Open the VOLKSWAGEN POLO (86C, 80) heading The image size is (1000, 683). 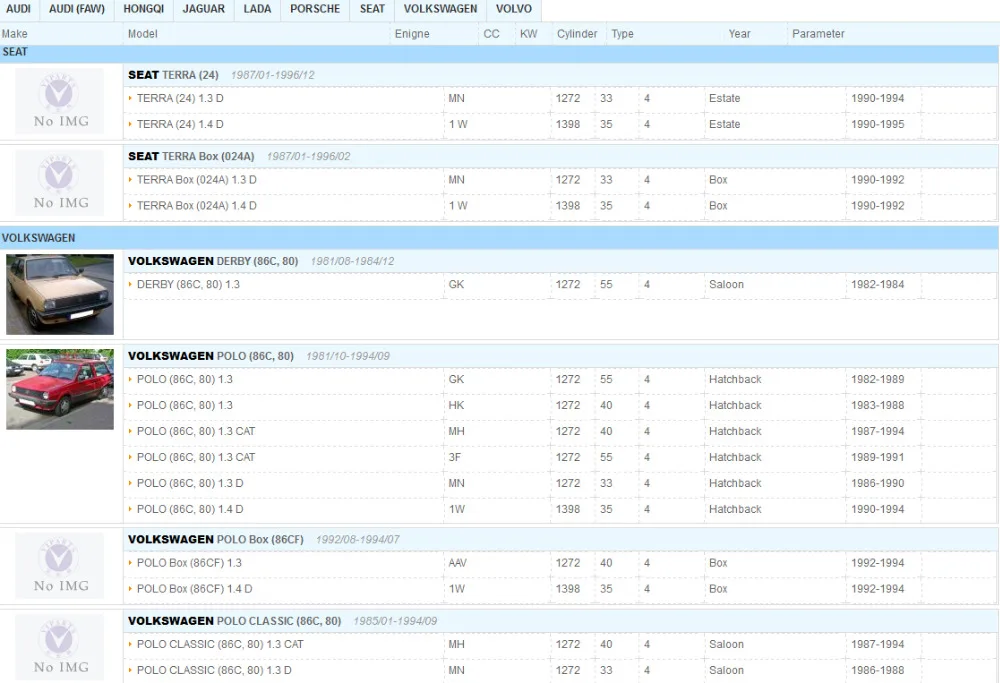pos(210,356)
